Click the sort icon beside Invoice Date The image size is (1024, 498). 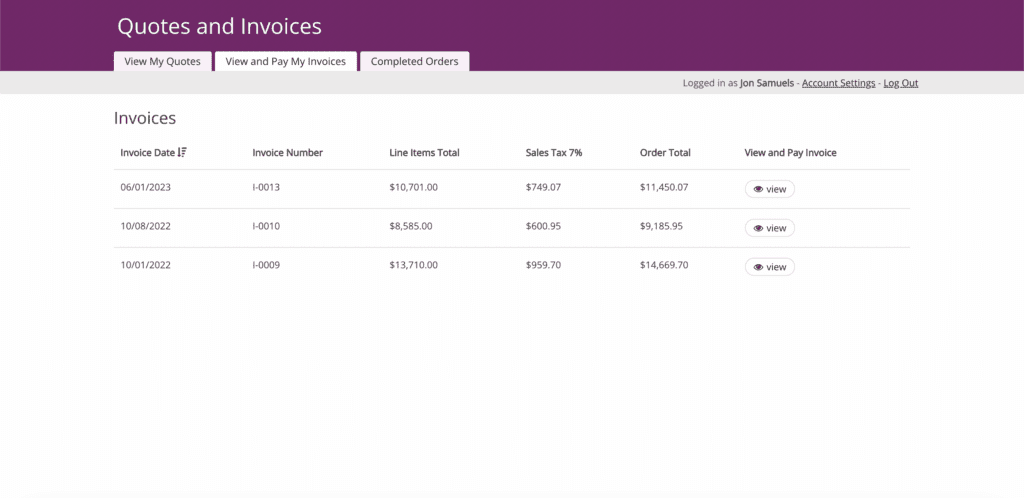[x=182, y=153]
